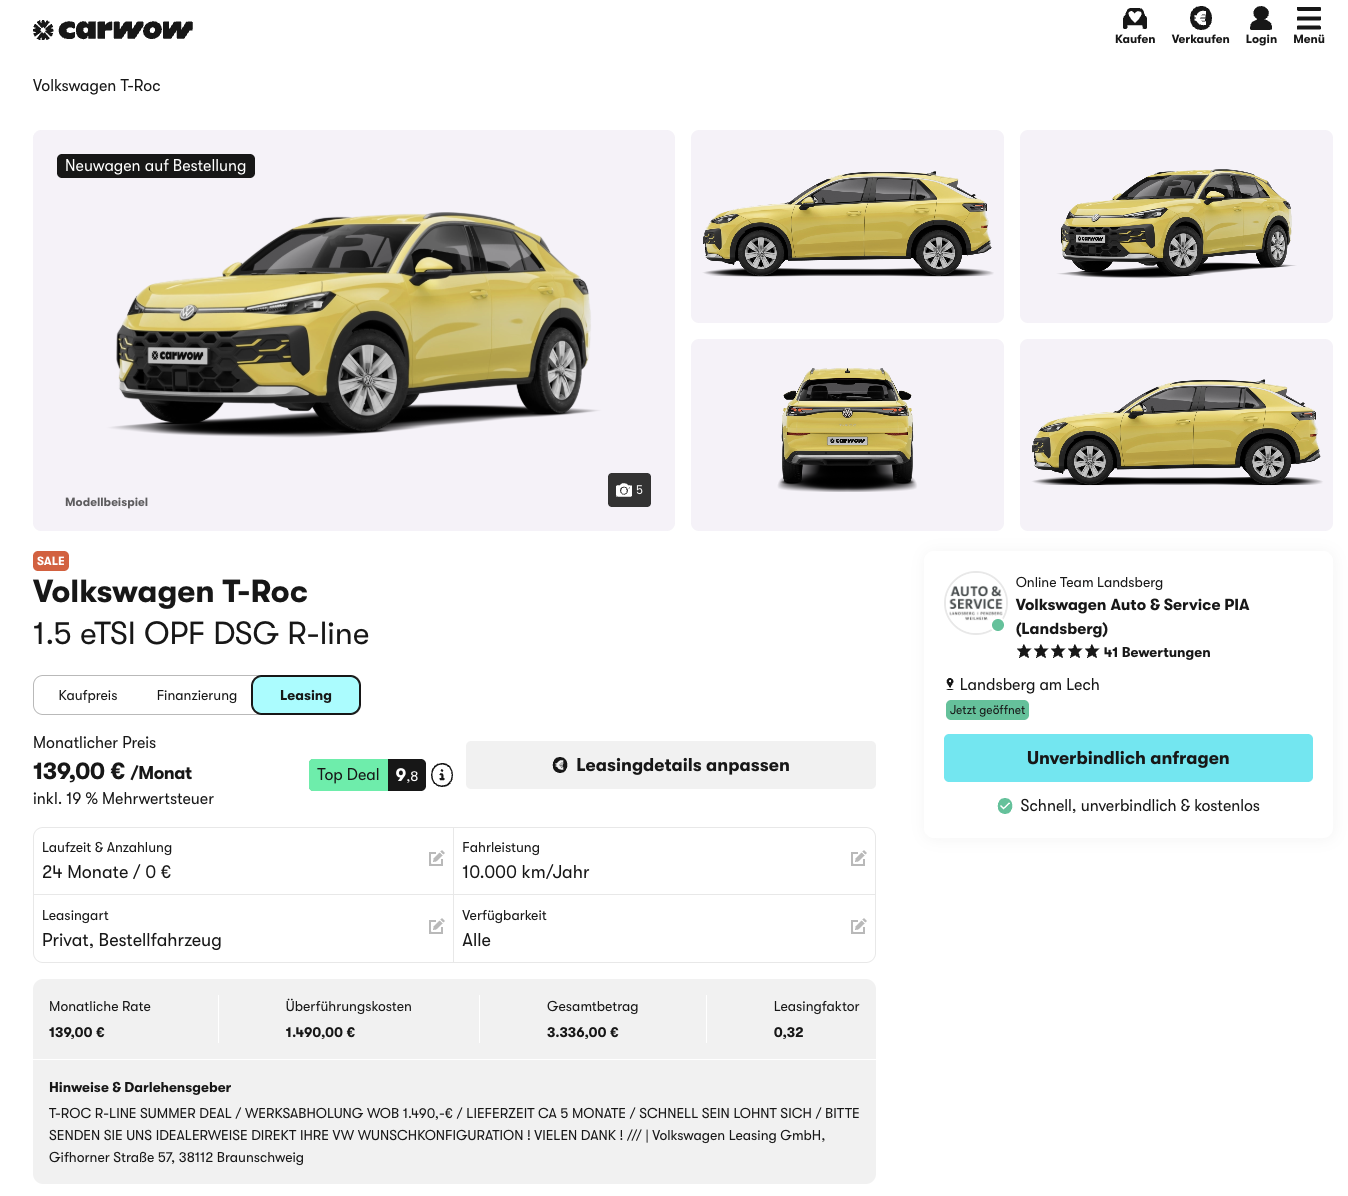Image resolution: width=1348 pixels, height=1196 pixels.
Task: Click the Hinweise & Darlehensgeber heading
Action: coord(140,1087)
